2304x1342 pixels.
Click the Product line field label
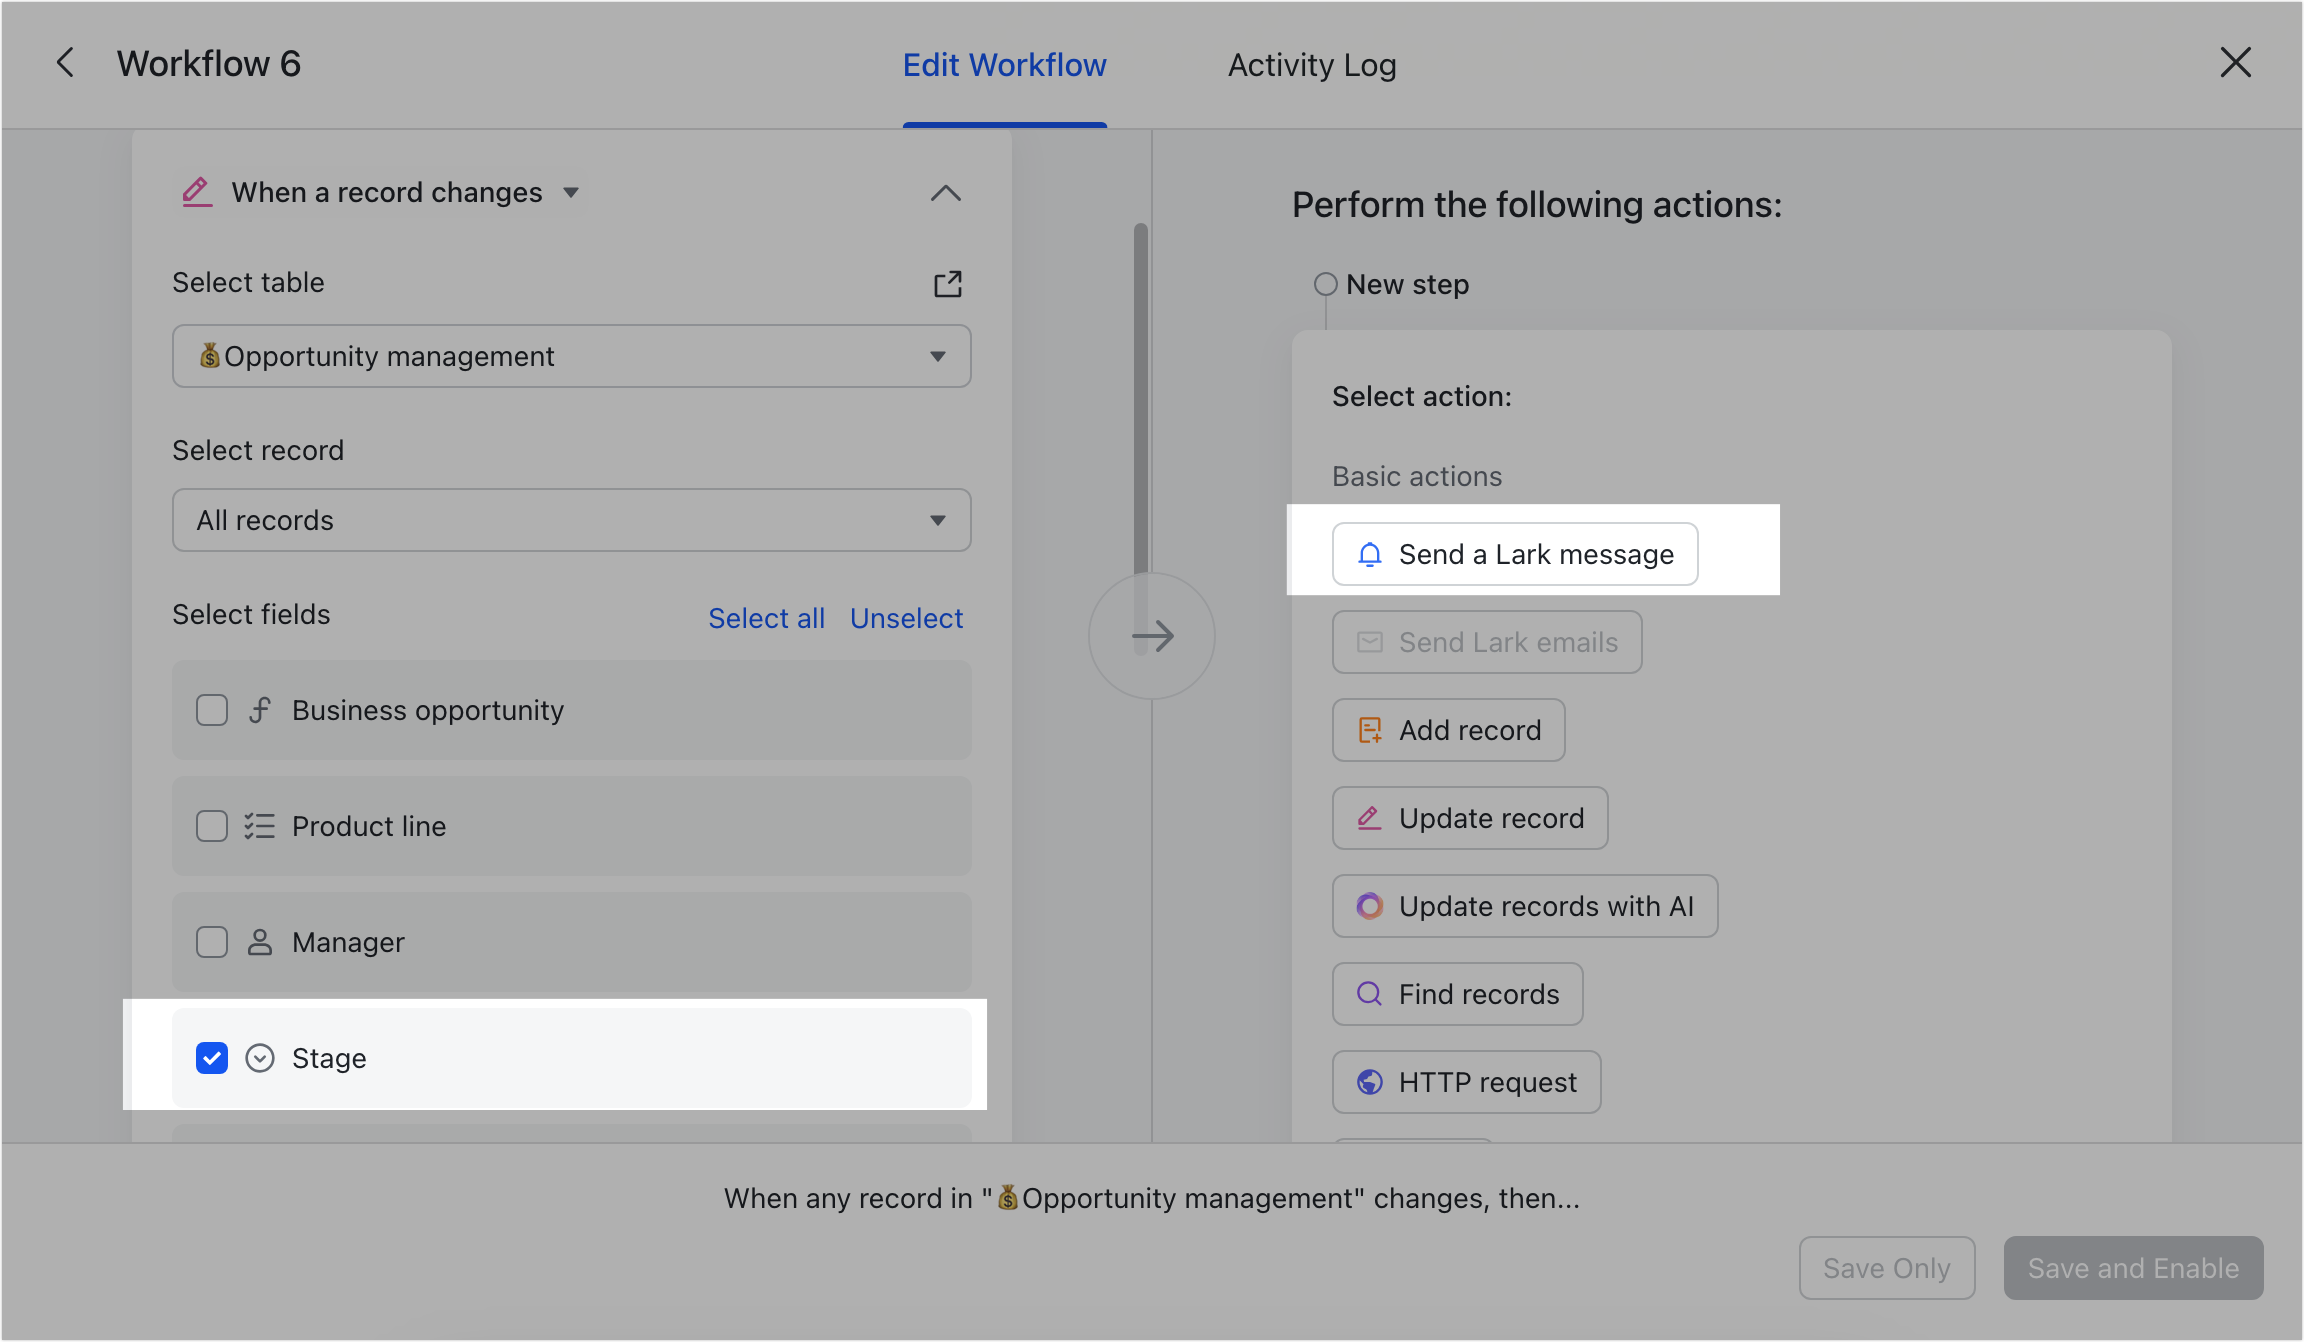point(369,826)
